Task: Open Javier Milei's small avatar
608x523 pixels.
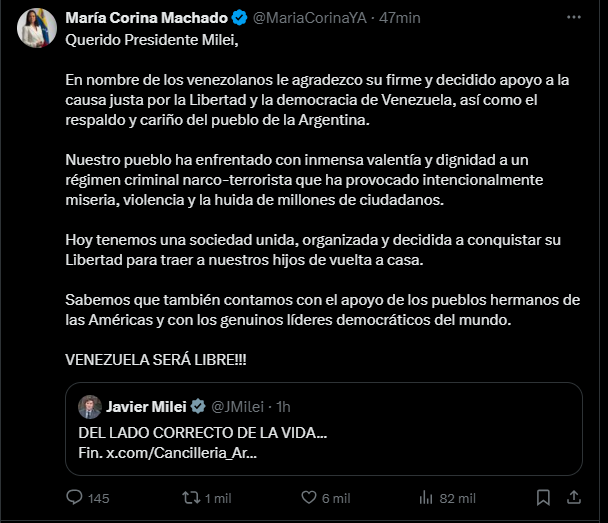Action: click(x=88, y=406)
